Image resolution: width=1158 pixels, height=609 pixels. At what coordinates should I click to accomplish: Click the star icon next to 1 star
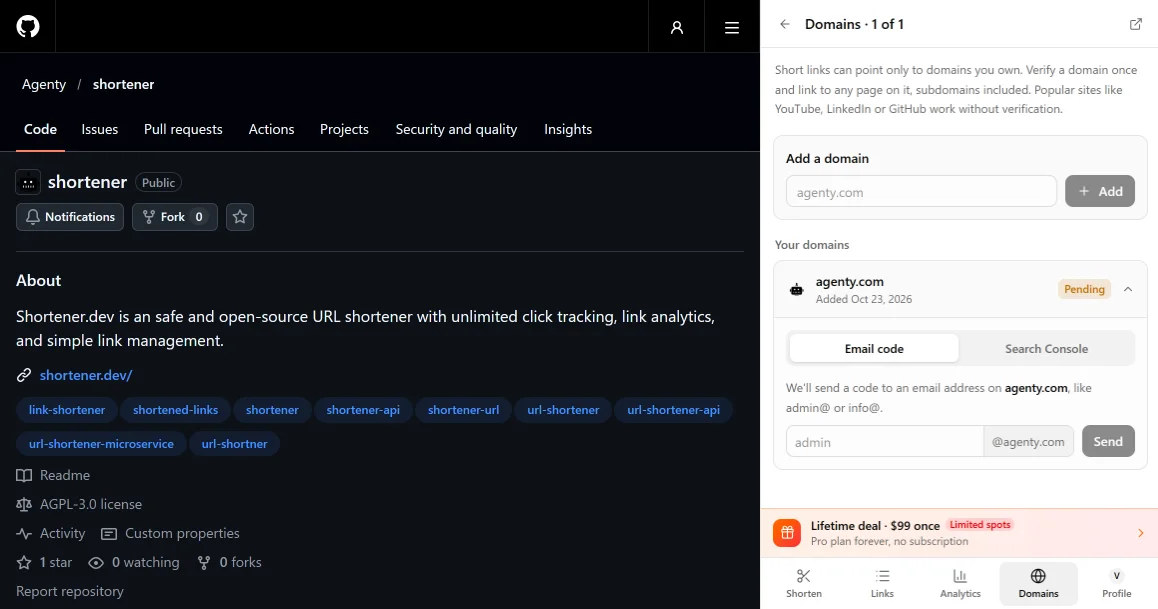(x=24, y=562)
